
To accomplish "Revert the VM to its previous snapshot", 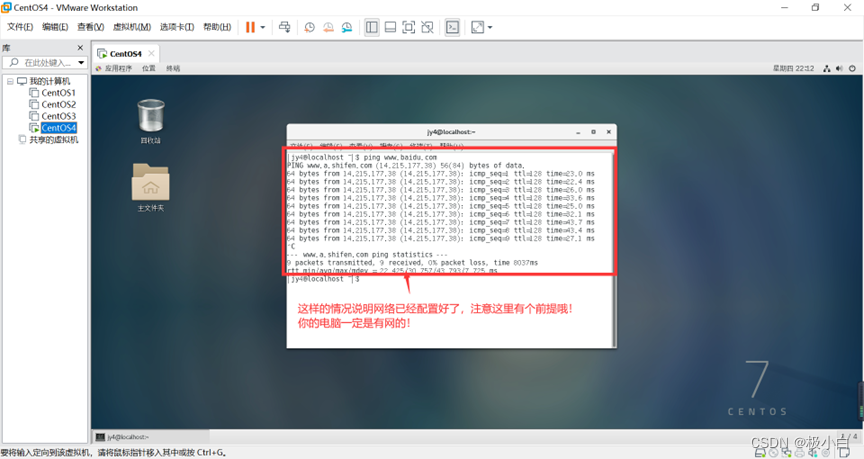I will pos(328,27).
